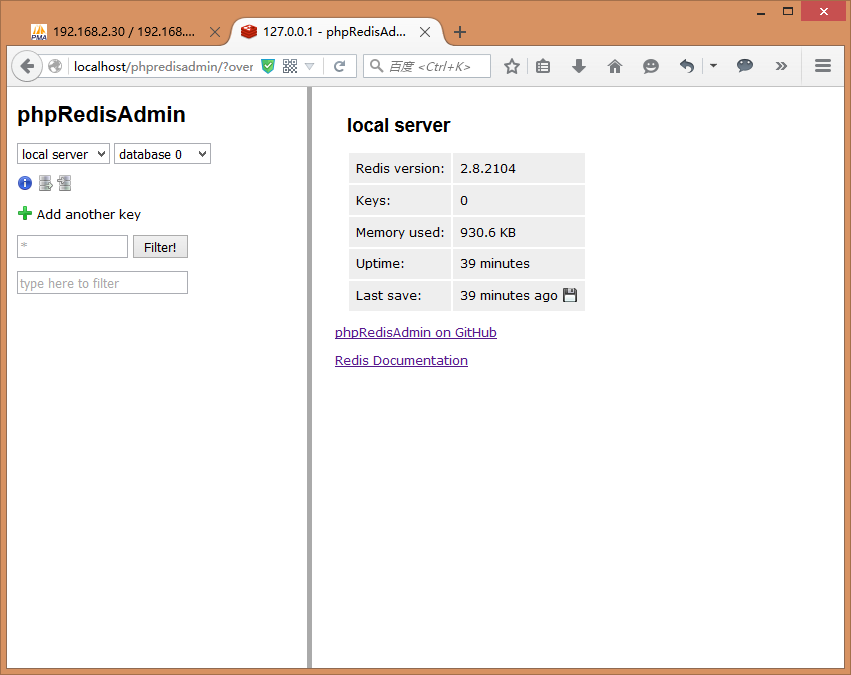851x675 pixels.
Task: Click the 'Redis version:' label cell
Action: pos(400,168)
